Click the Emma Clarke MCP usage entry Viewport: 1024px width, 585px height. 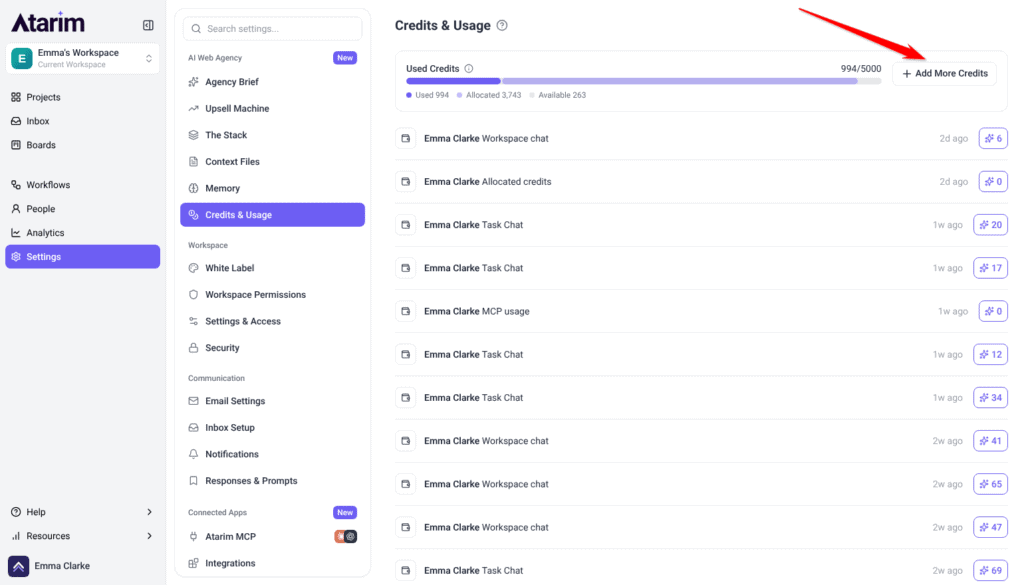[x=701, y=311]
